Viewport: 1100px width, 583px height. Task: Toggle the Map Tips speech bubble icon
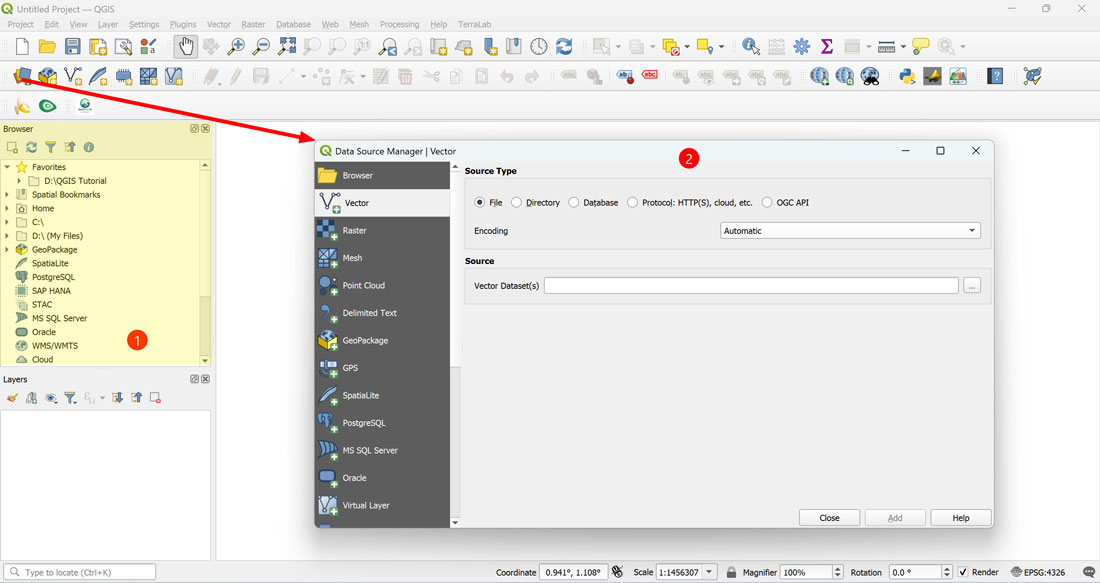[920, 47]
